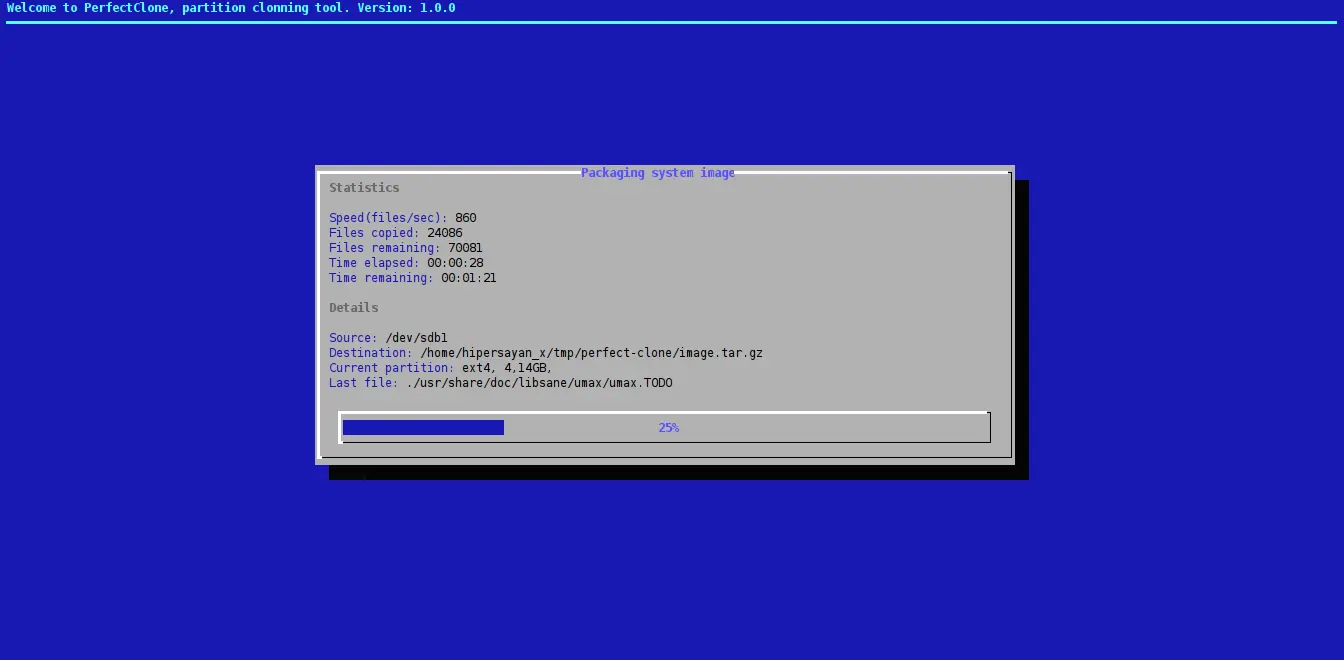Click the 'Time elapsed:' label

tap(375, 263)
